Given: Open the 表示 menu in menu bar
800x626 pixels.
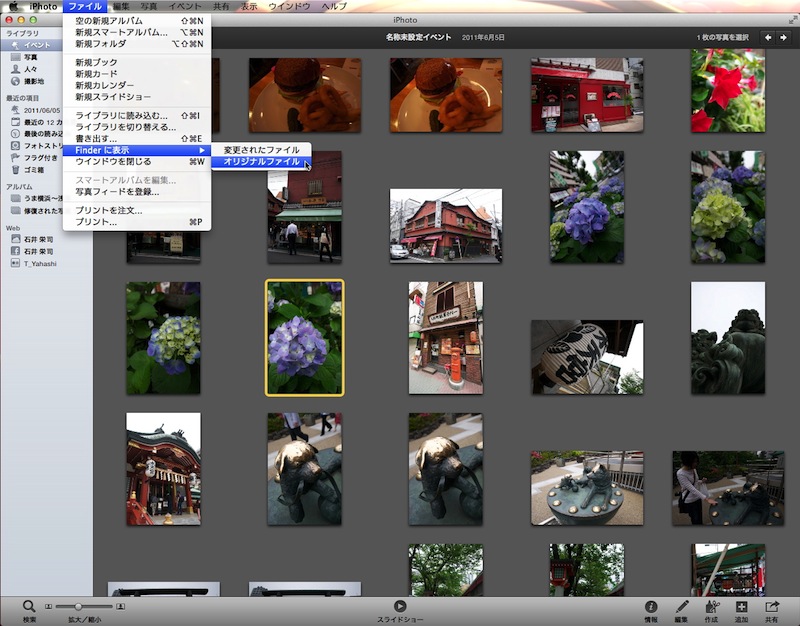Looking at the screenshot, I should point(249,6).
